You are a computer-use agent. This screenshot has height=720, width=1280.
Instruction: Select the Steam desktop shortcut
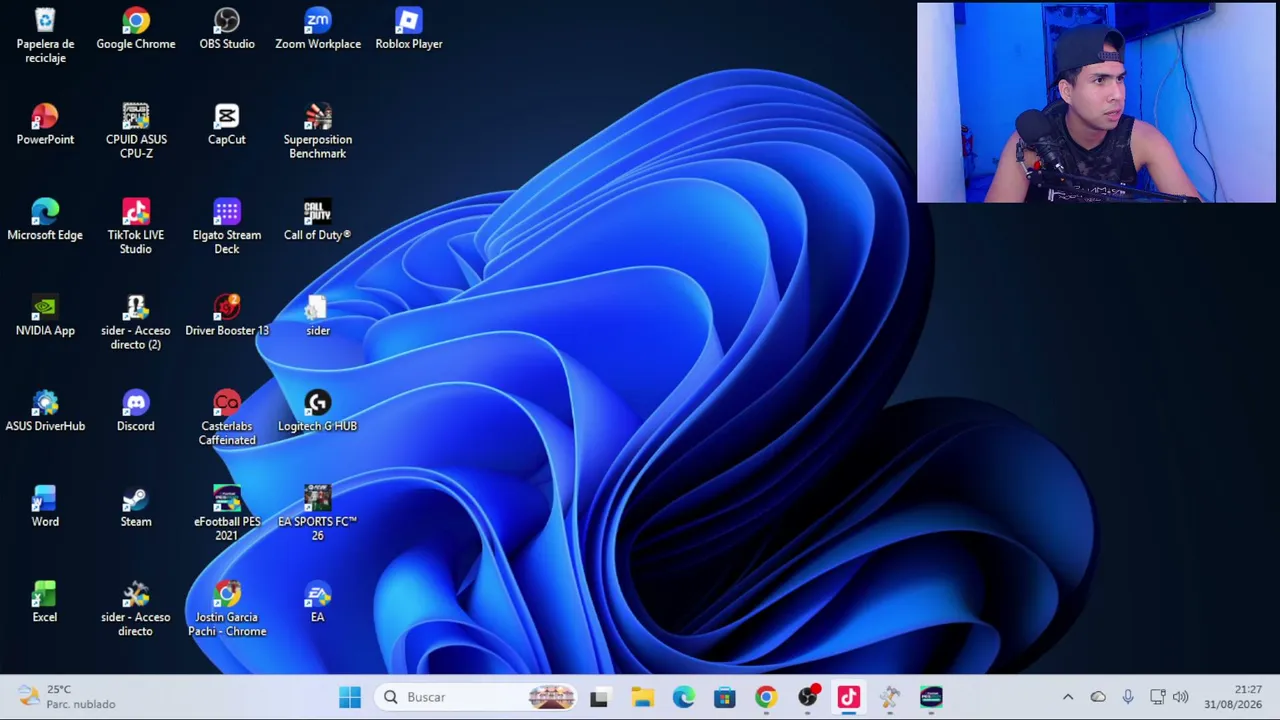pyautogui.click(x=136, y=507)
